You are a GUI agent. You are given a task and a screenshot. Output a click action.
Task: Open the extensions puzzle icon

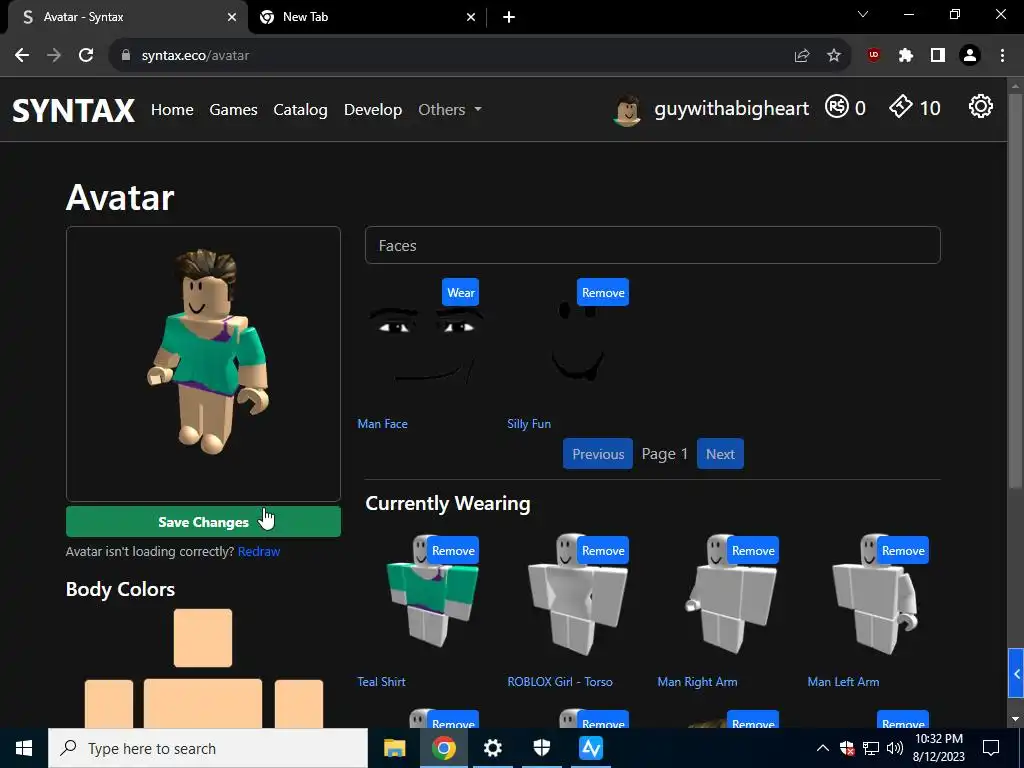click(906, 56)
